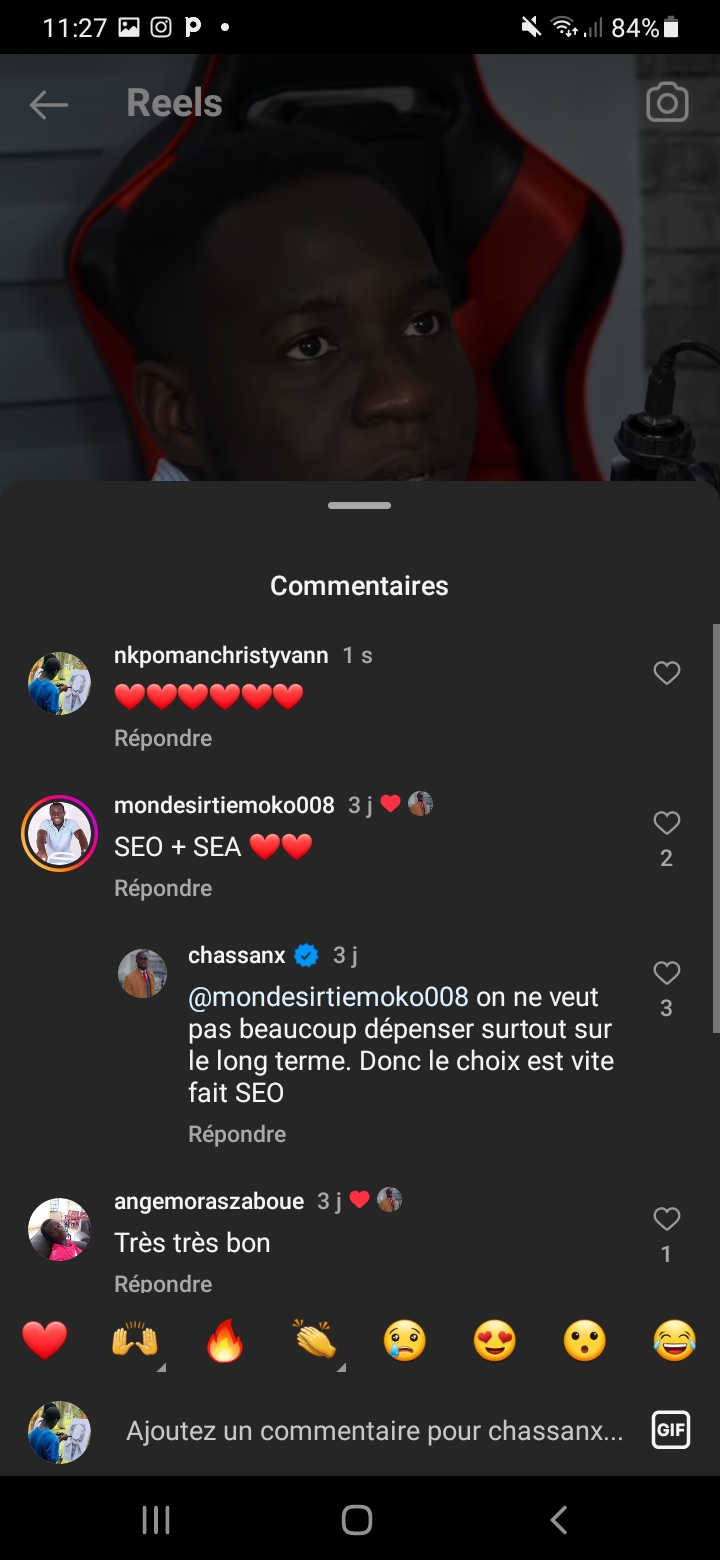Open mondesirtiemoko008's profile picture story
Screen dimensions: 720x1560
point(59,833)
